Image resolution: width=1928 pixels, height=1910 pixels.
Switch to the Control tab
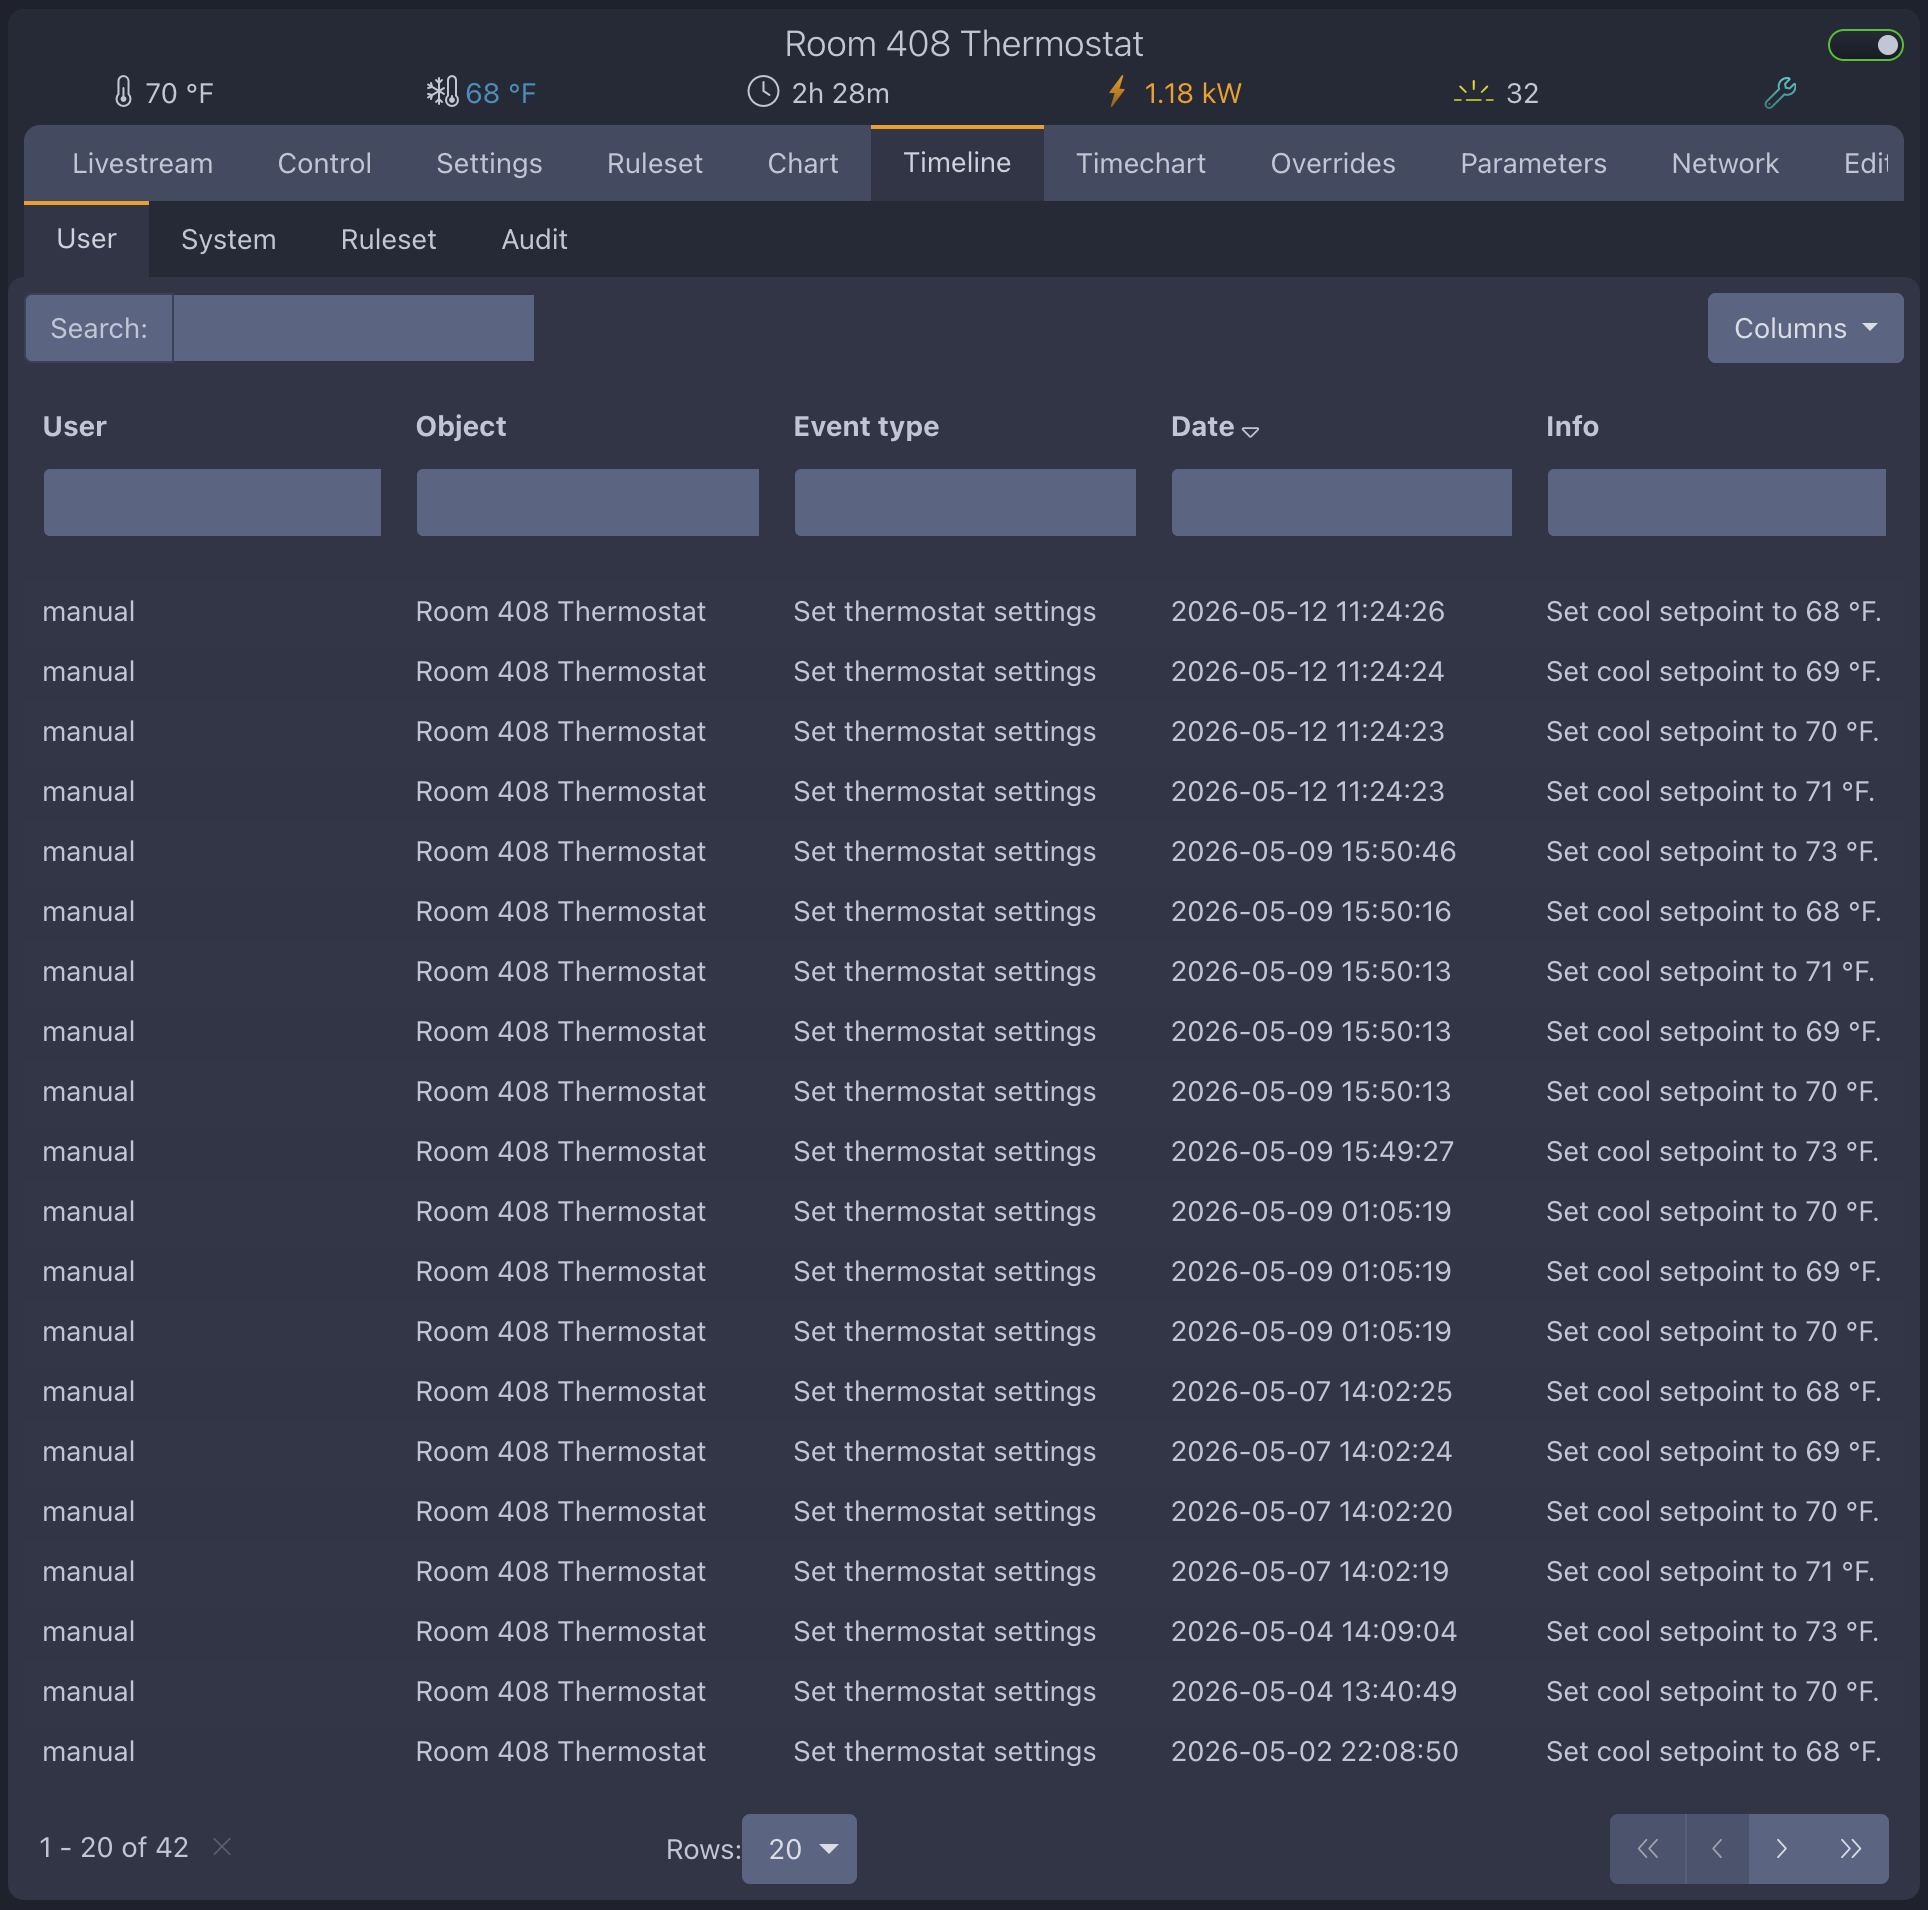pyautogui.click(x=324, y=163)
